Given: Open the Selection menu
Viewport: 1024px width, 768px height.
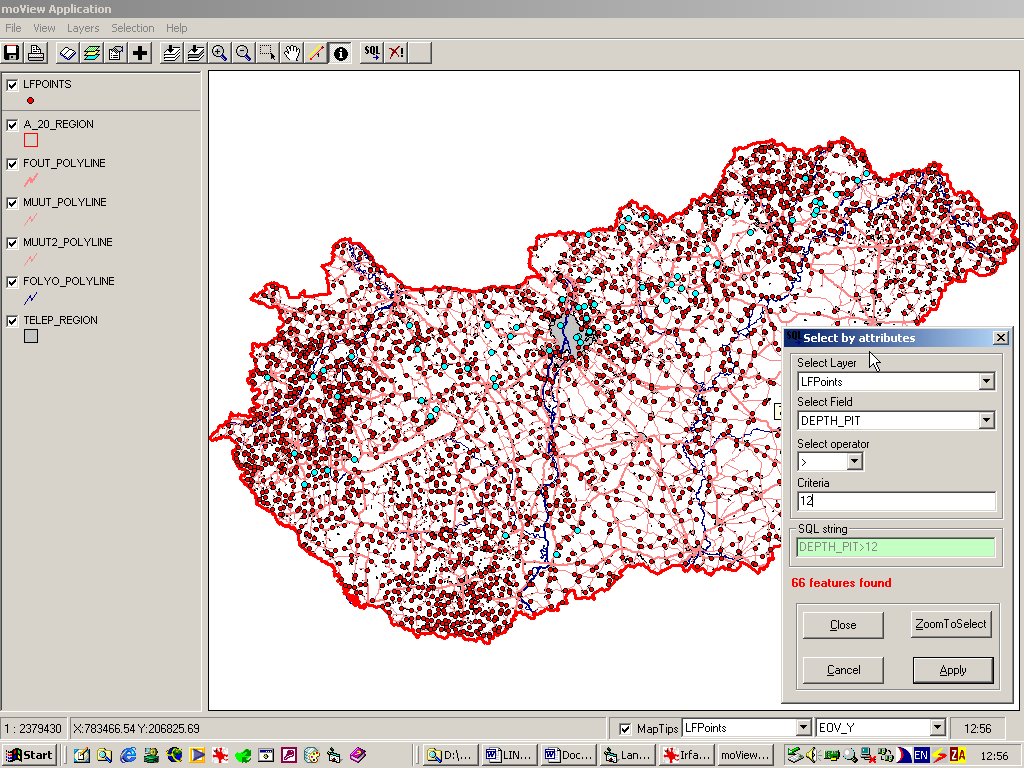Looking at the screenshot, I should [133, 28].
